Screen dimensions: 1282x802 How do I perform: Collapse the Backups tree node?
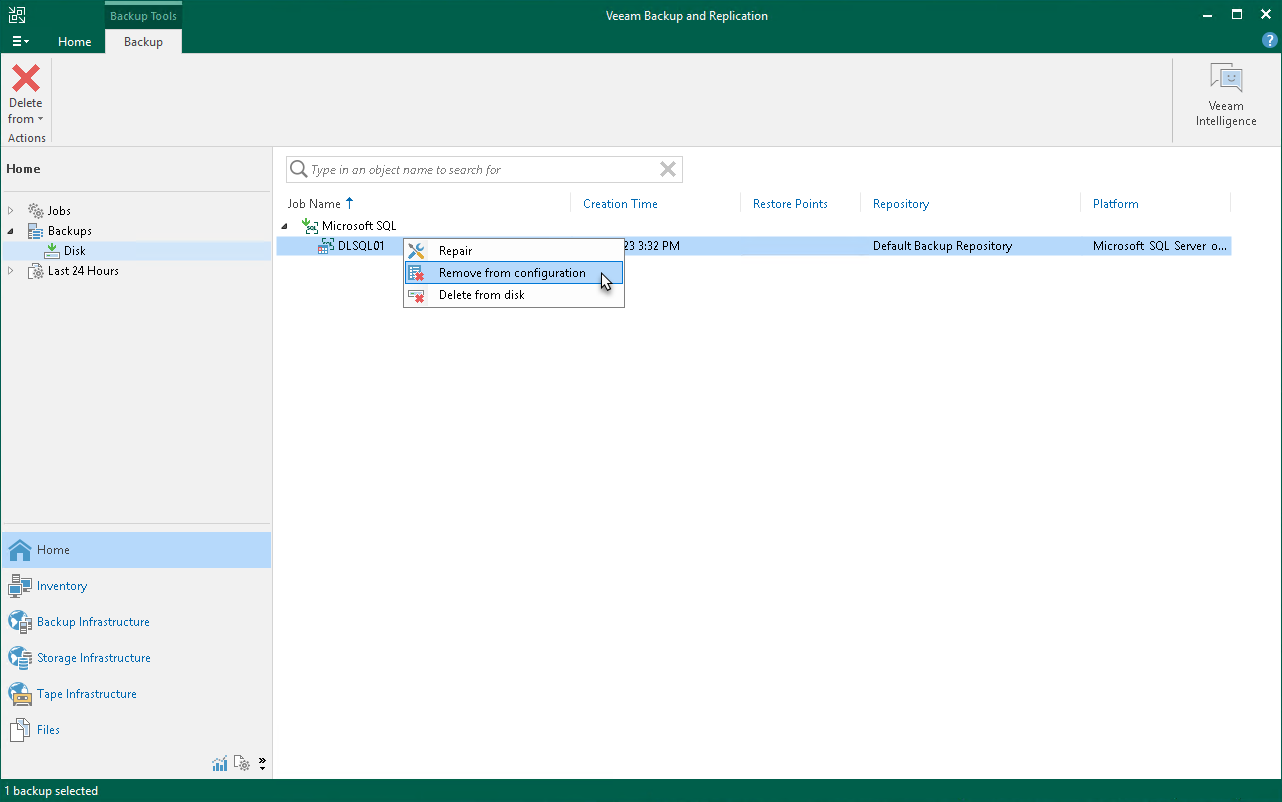[11, 231]
